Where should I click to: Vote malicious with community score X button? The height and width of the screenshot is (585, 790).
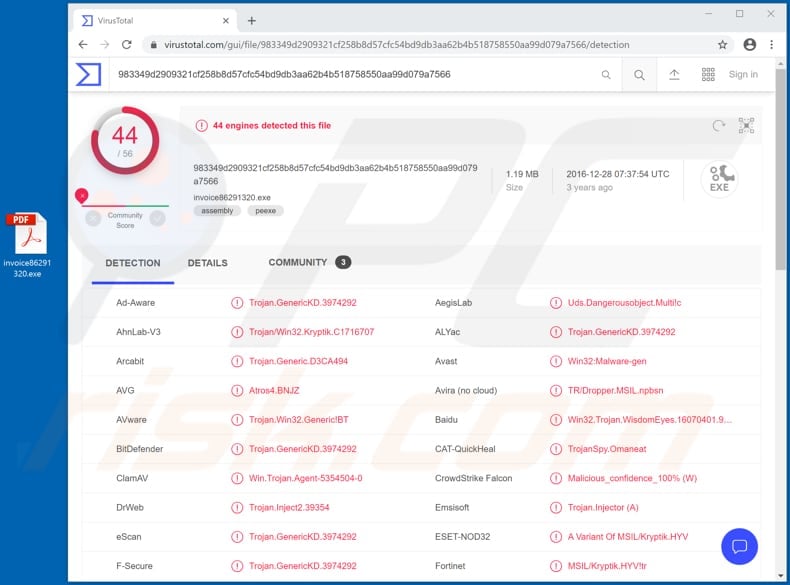pyautogui.click(x=93, y=218)
